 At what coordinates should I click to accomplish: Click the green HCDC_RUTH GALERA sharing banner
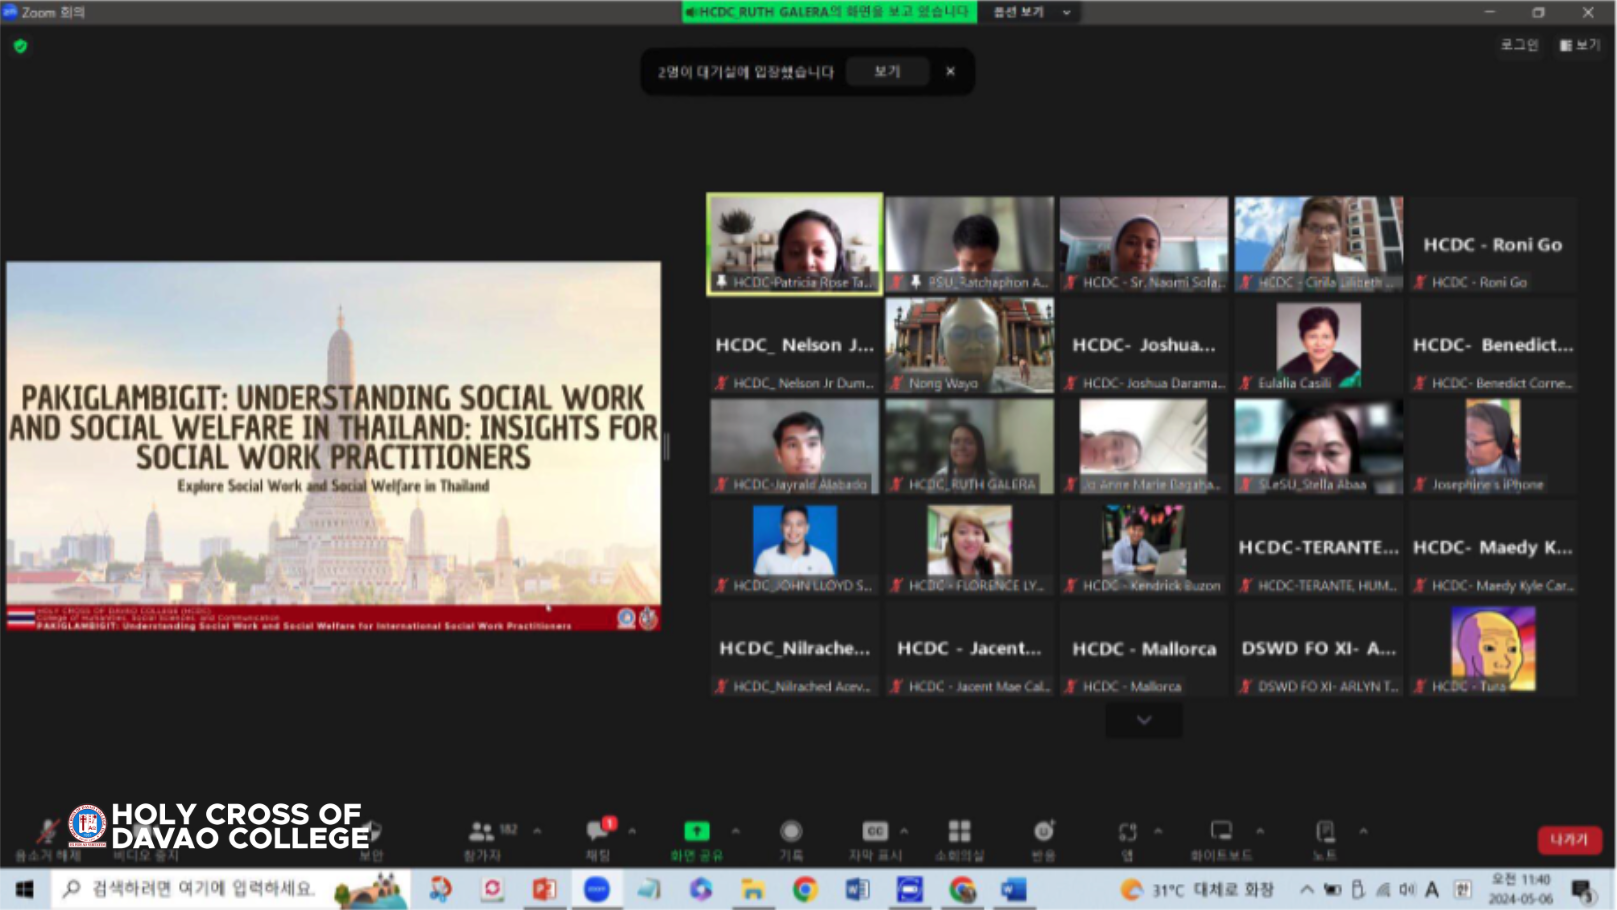pos(829,12)
